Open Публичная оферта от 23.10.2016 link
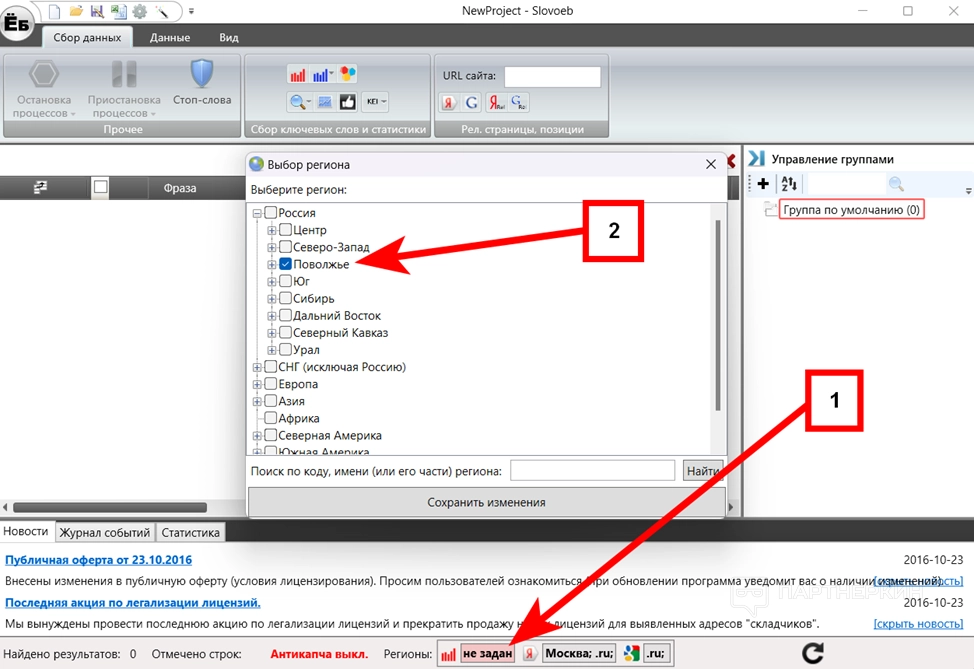Image resolution: width=974 pixels, height=669 pixels. click(98, 560)
